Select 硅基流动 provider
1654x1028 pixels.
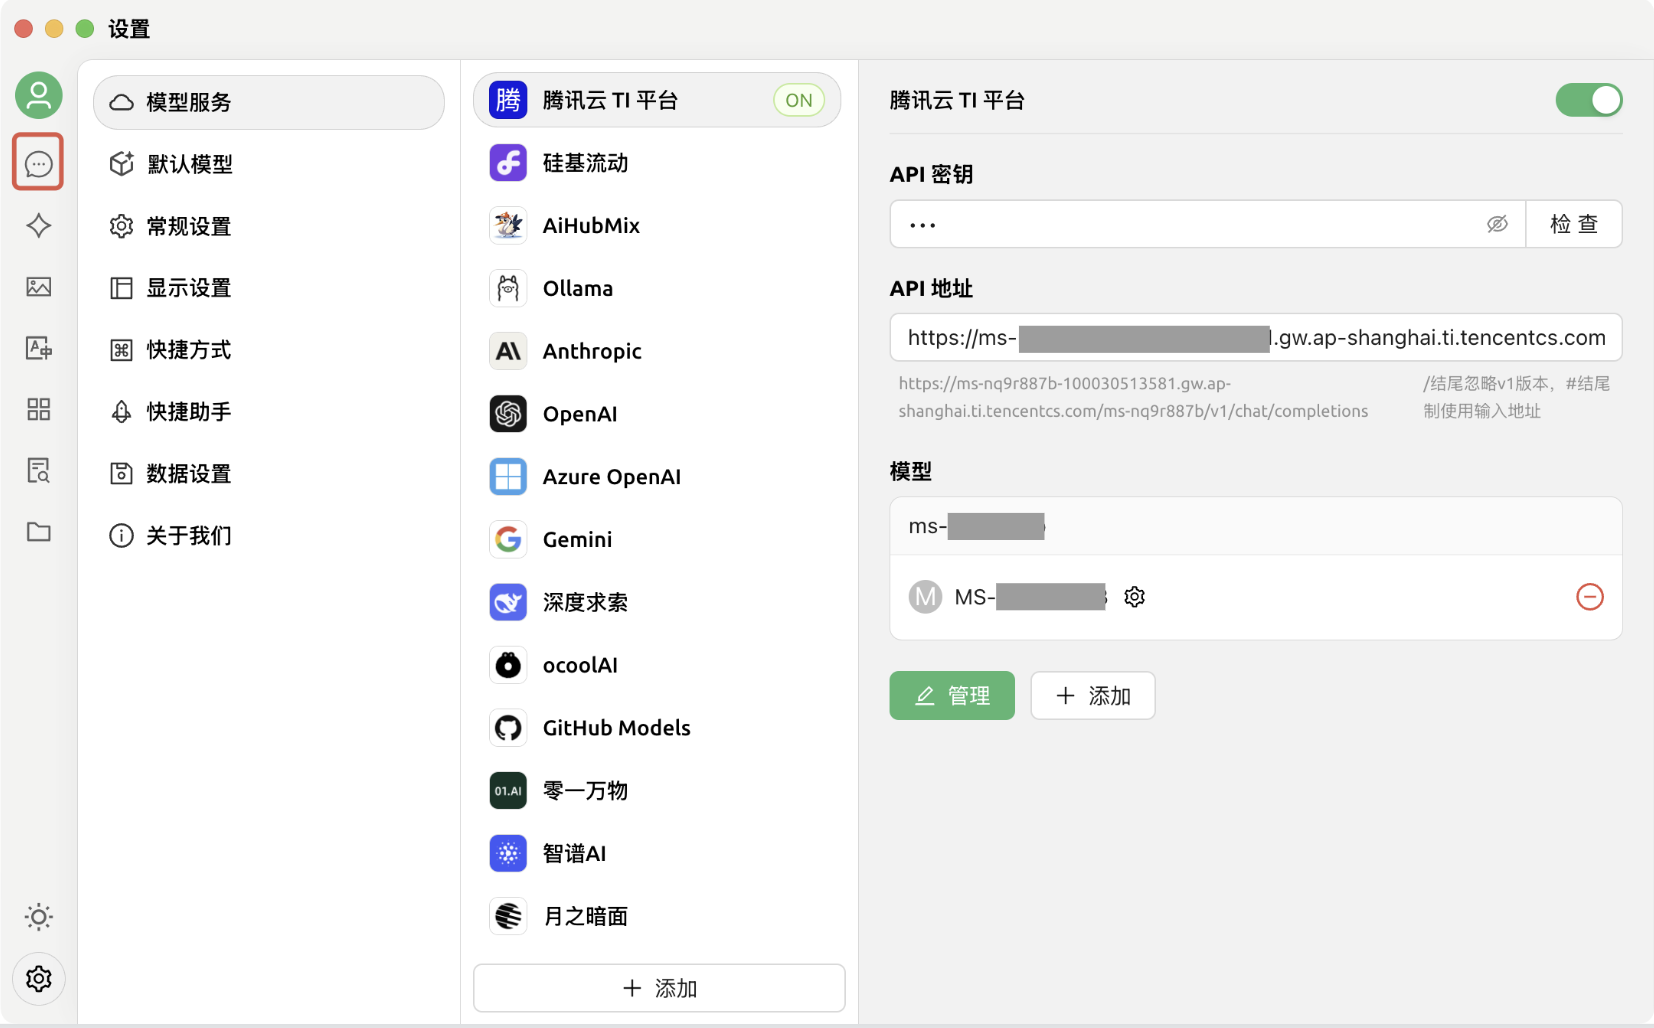pyautogui.click(x=657, y=163)
